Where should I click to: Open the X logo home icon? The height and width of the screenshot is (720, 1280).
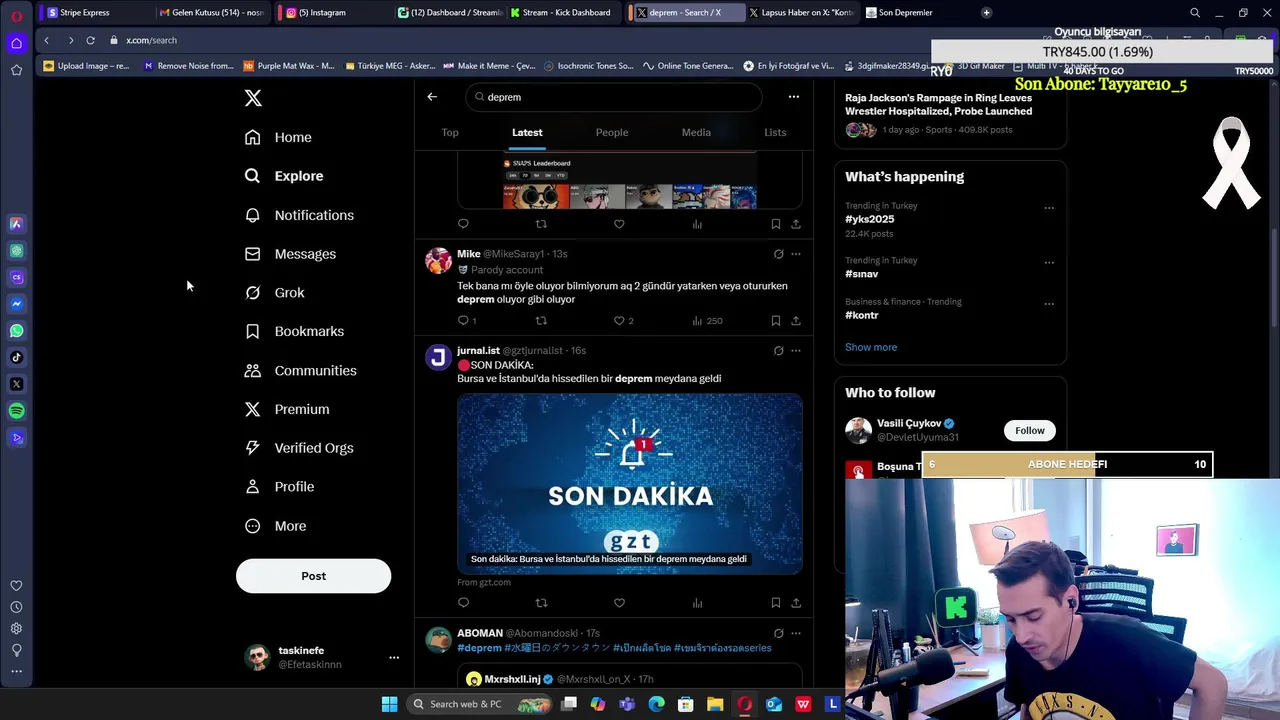point(253,98)
